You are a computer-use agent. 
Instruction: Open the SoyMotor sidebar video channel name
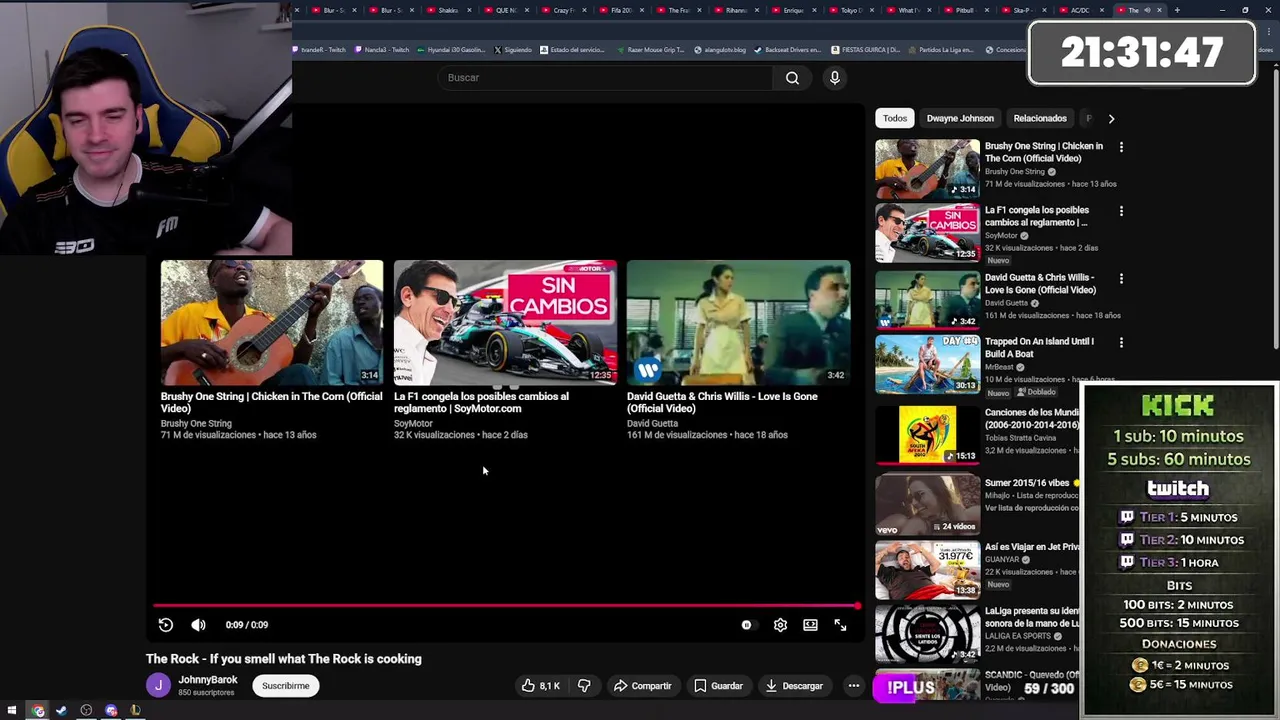tap(1001, 236)
